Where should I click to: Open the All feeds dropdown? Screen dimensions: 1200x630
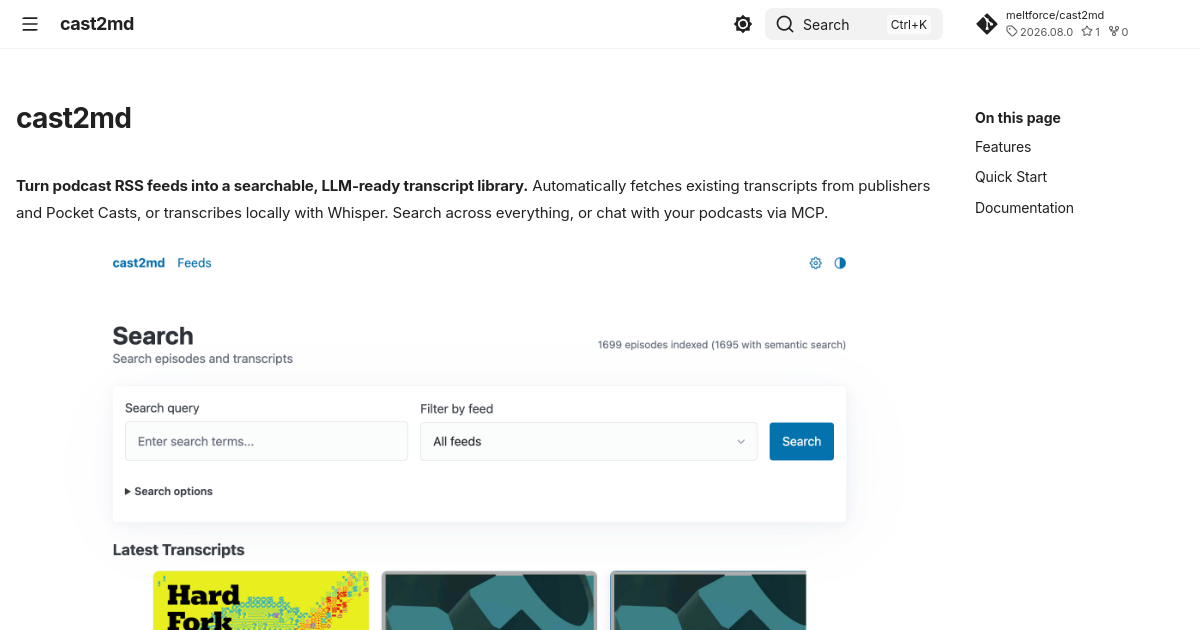coord(588,441)
